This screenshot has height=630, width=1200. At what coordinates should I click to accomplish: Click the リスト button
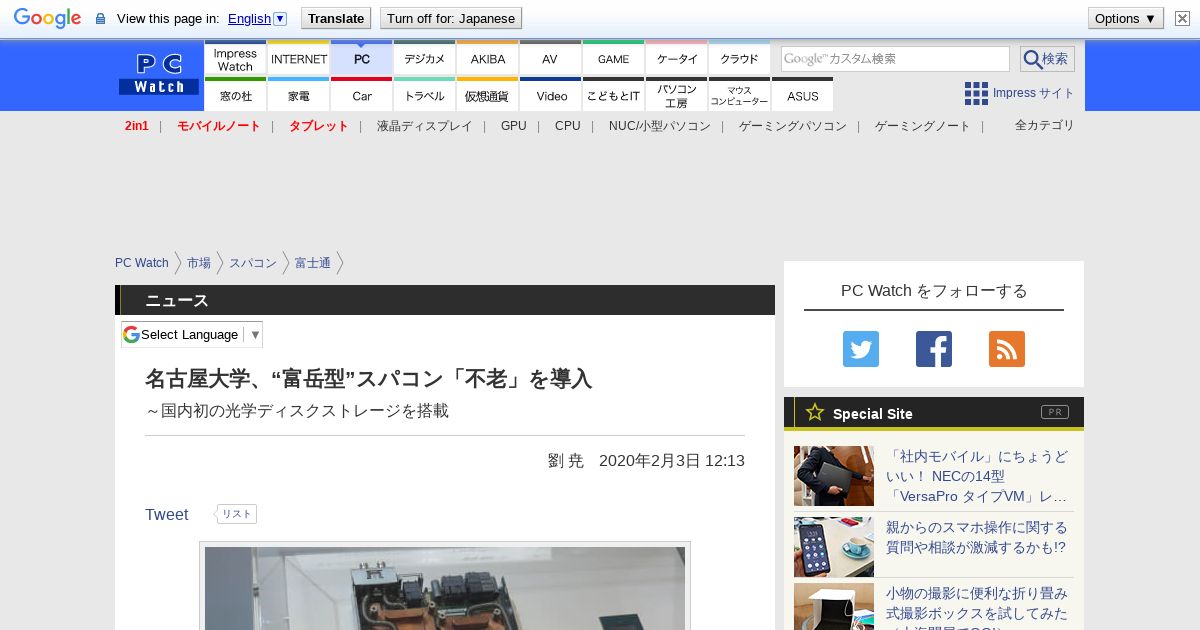click(237, 514)
